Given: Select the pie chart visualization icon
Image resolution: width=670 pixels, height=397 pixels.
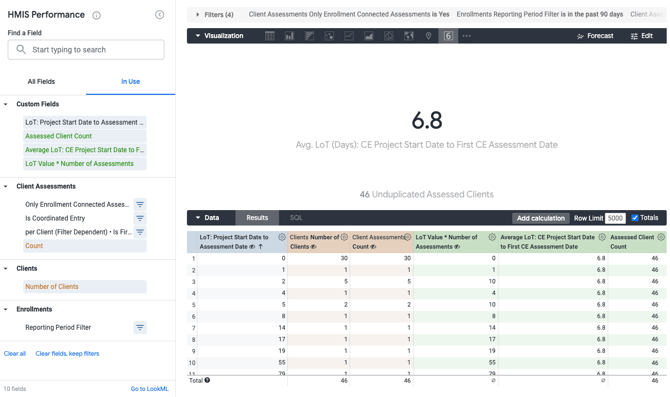Looking at the screenshot, I should 389,36.
